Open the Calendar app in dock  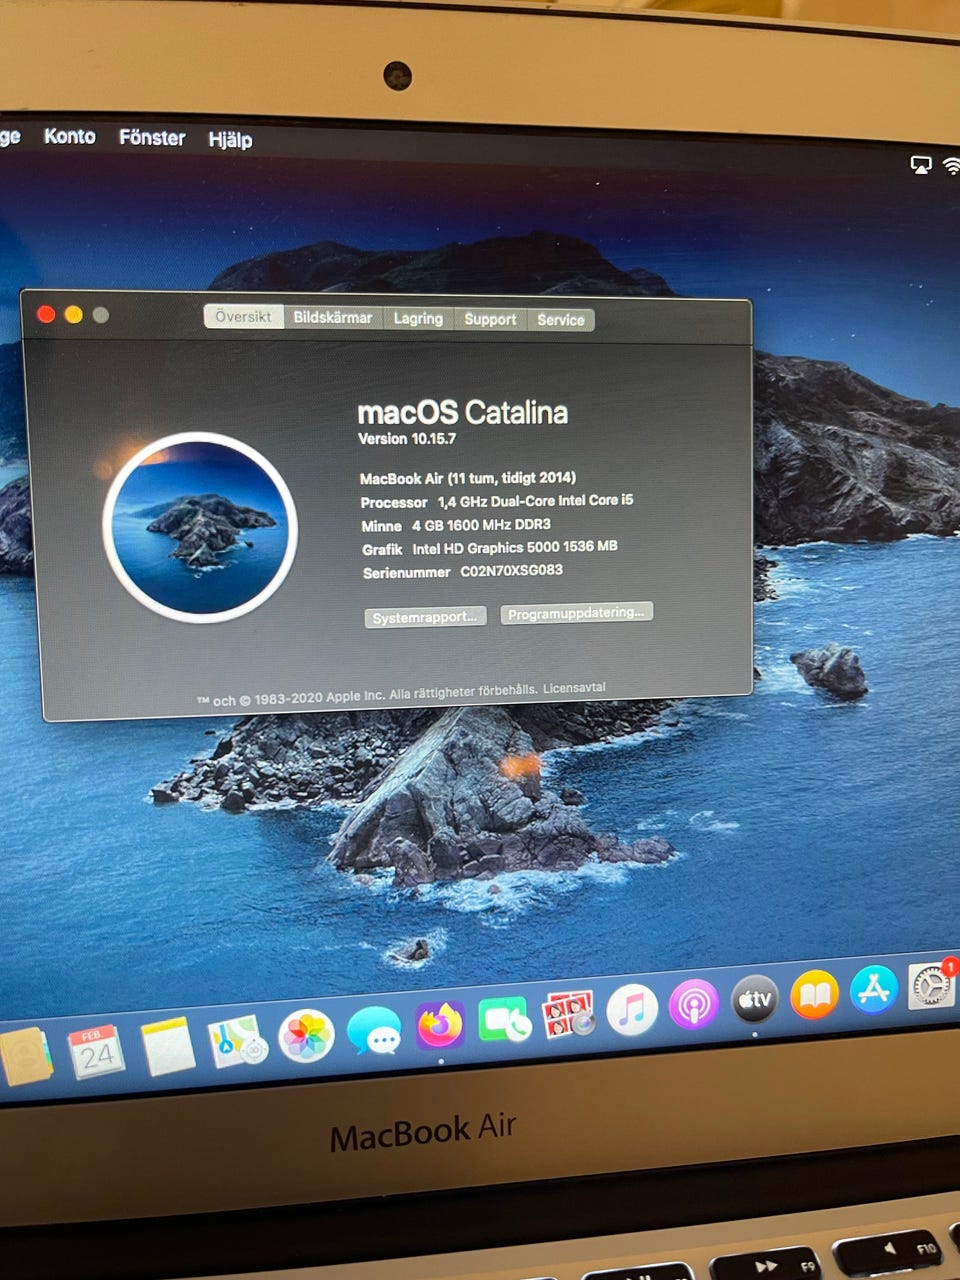click(x=96, y=1051)
